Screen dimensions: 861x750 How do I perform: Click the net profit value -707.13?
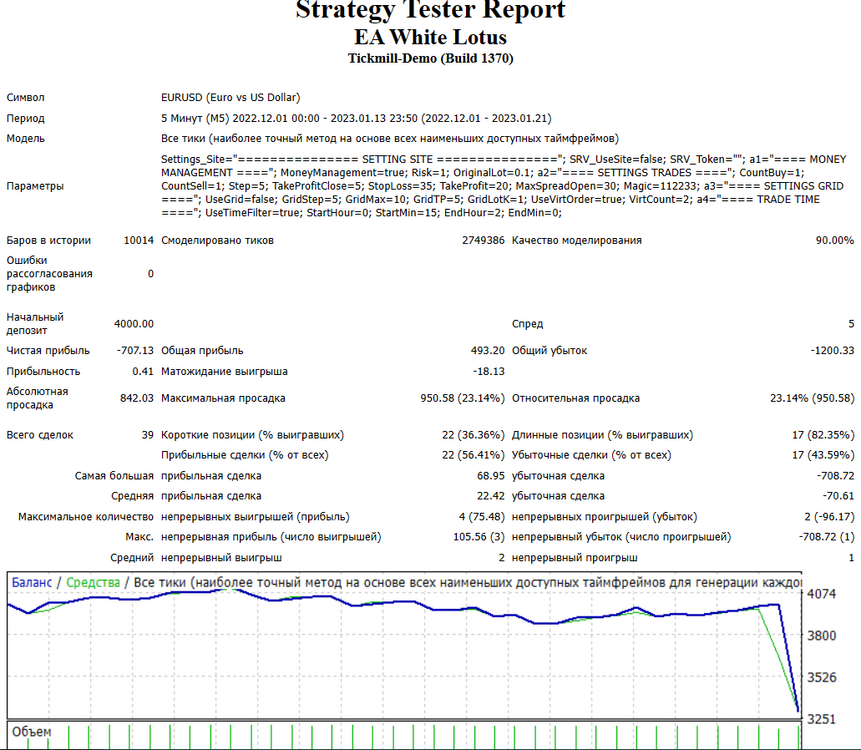point(135,350)
